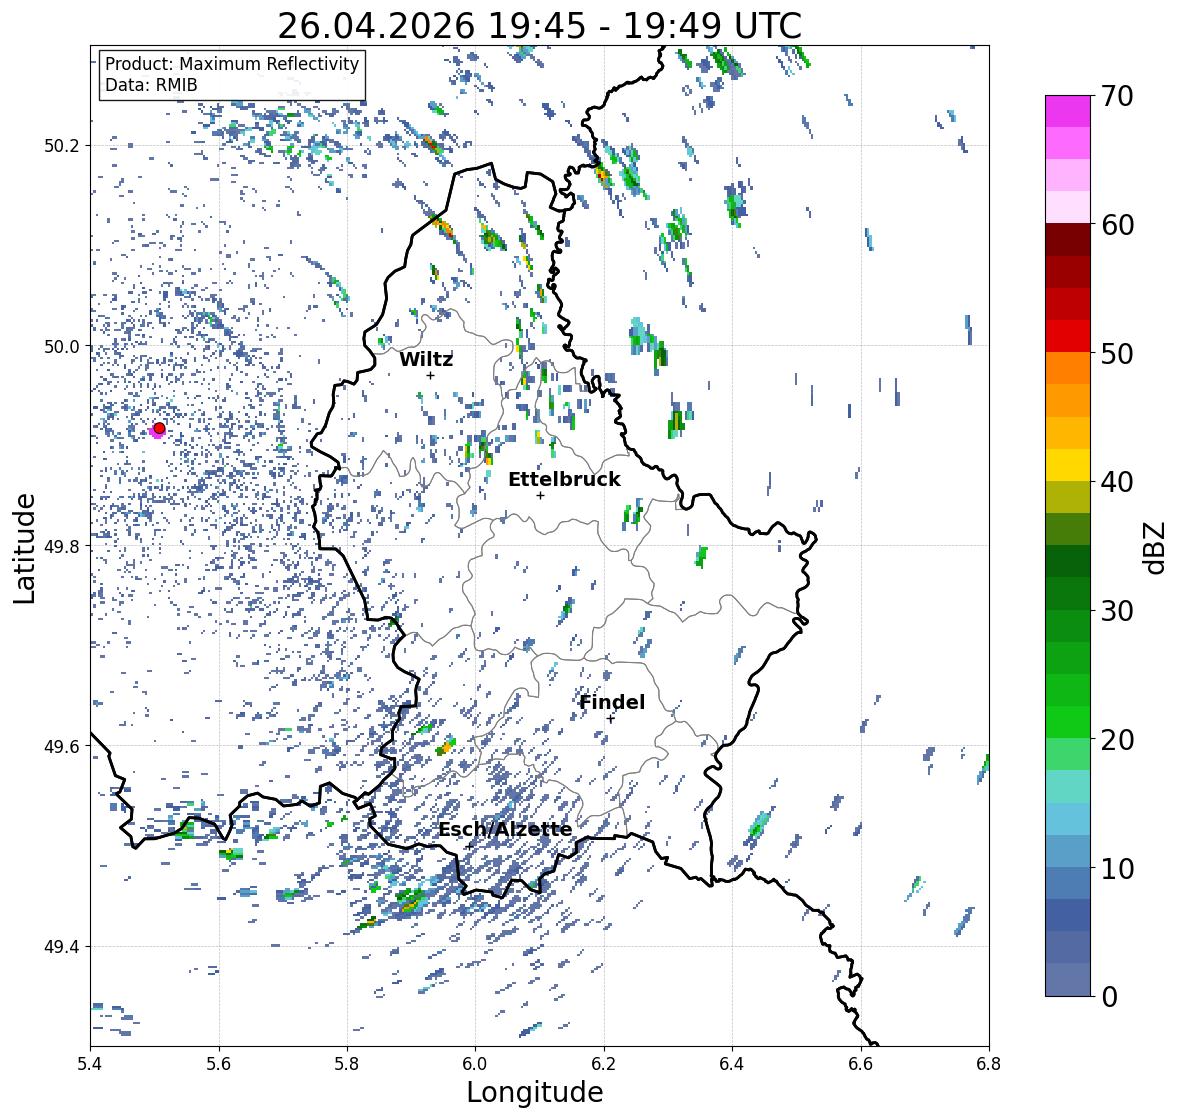The height and width of the screenshot is (1117, 1179).
Task: Click the dBZ colorbar label
Action: 1156,547
